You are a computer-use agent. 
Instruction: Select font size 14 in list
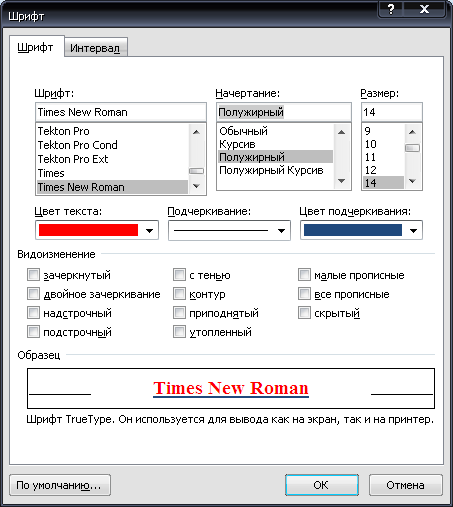[383, 183]
